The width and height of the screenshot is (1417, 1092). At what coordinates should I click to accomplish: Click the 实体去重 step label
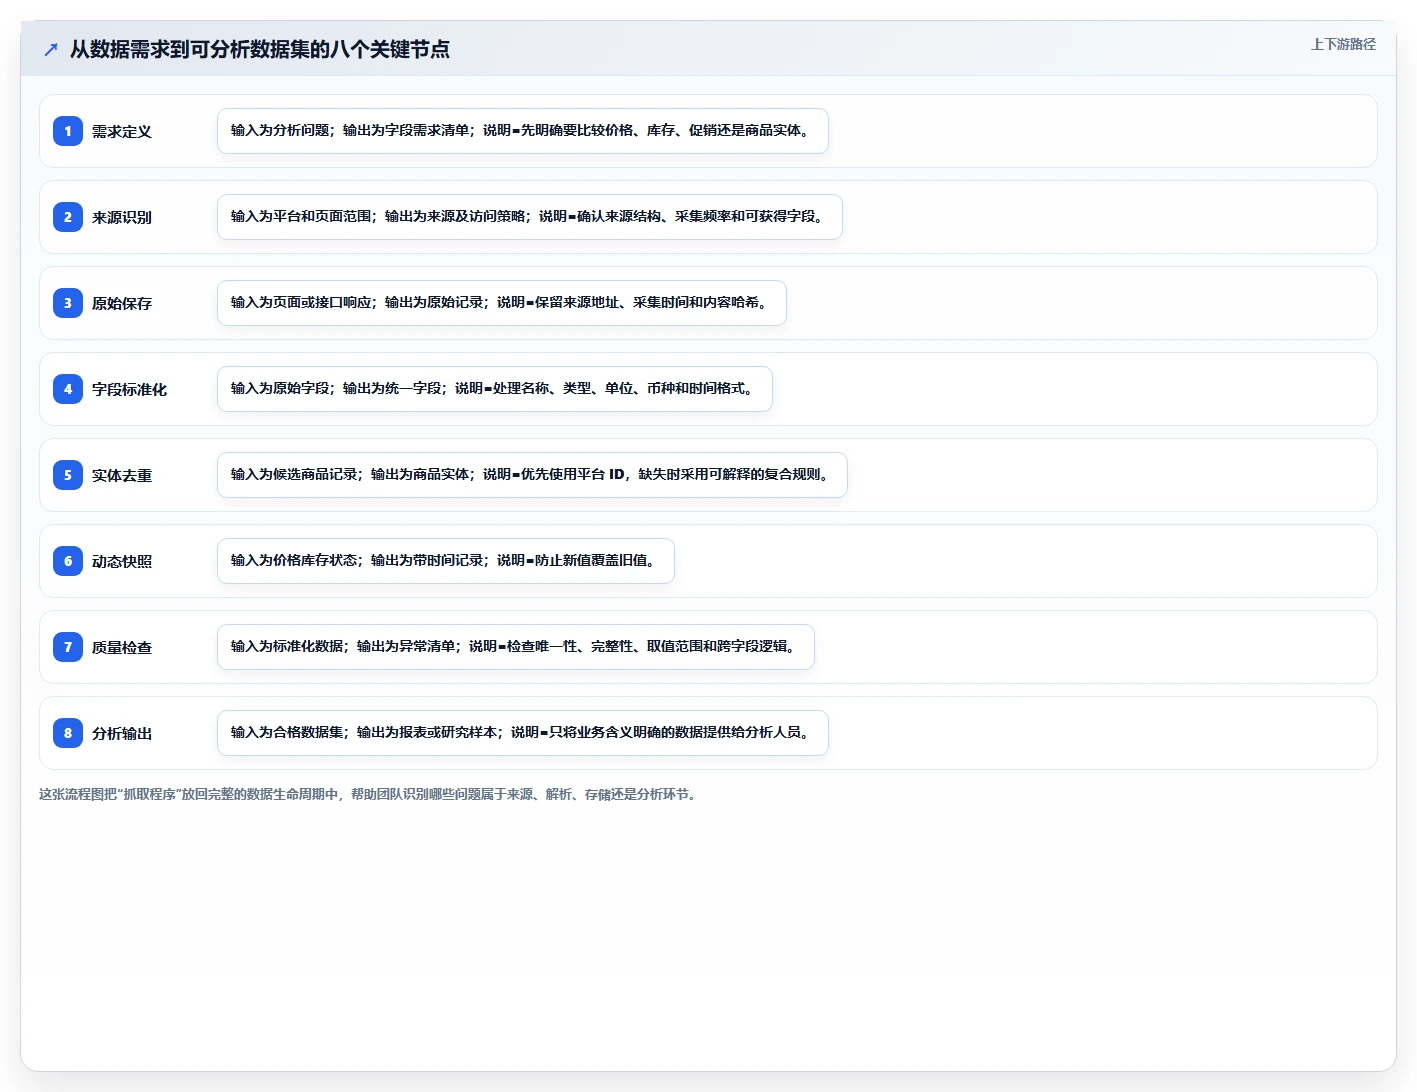pos(122,475)
